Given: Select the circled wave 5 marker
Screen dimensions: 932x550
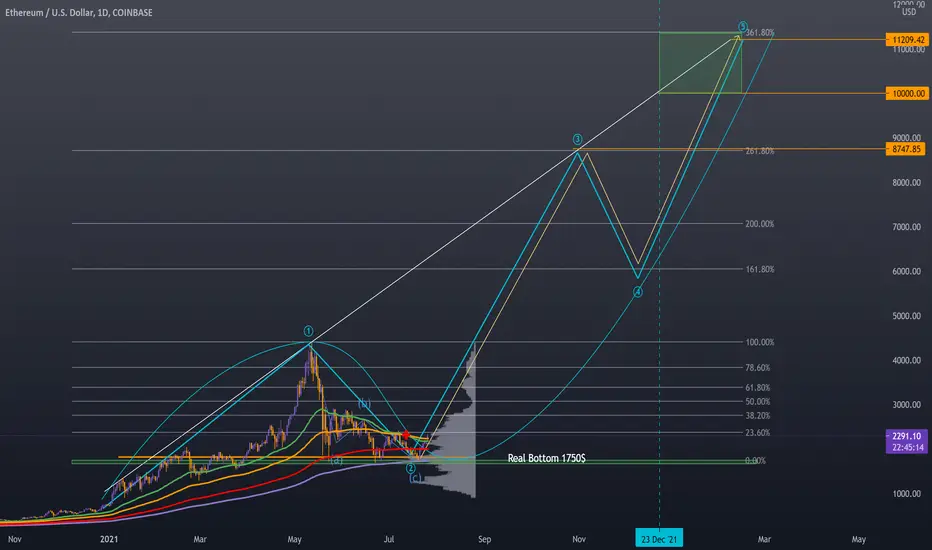Looking at the screenshot, I should click(742, 27).
